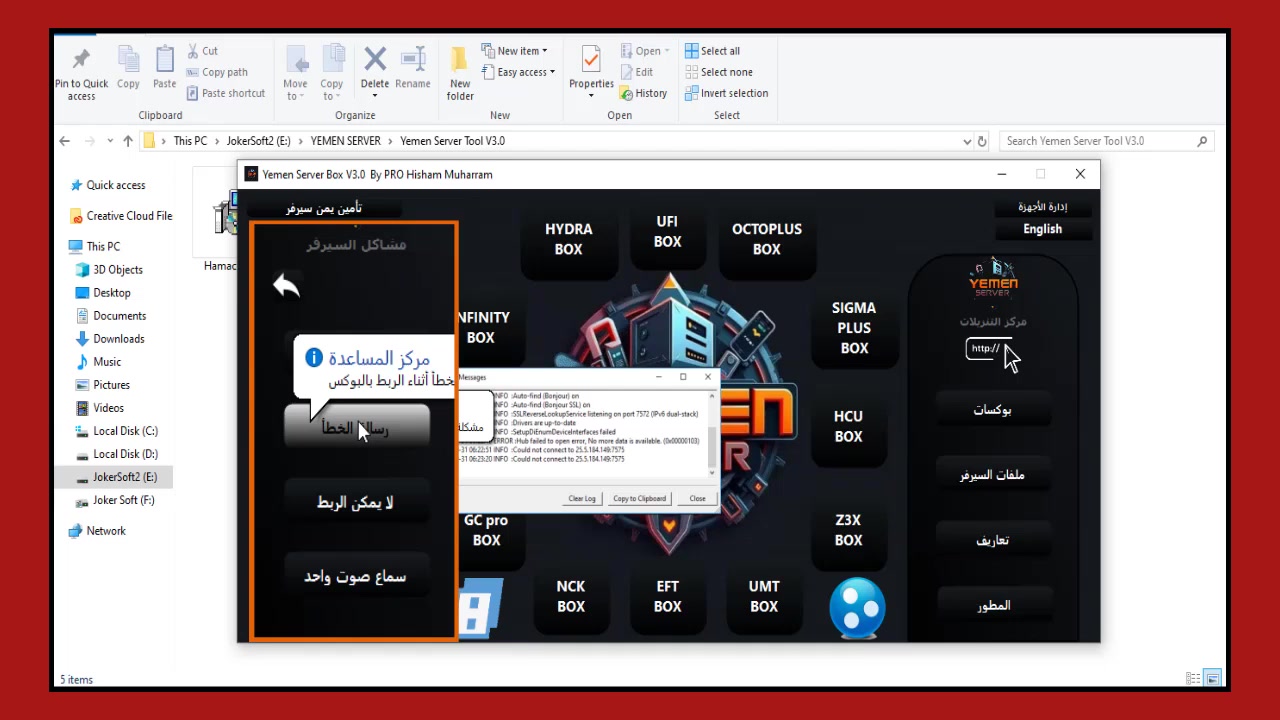The height and width of the screenshot is (720, 1280).
Task: Open Music in the navigation pane
Action: 98,361
